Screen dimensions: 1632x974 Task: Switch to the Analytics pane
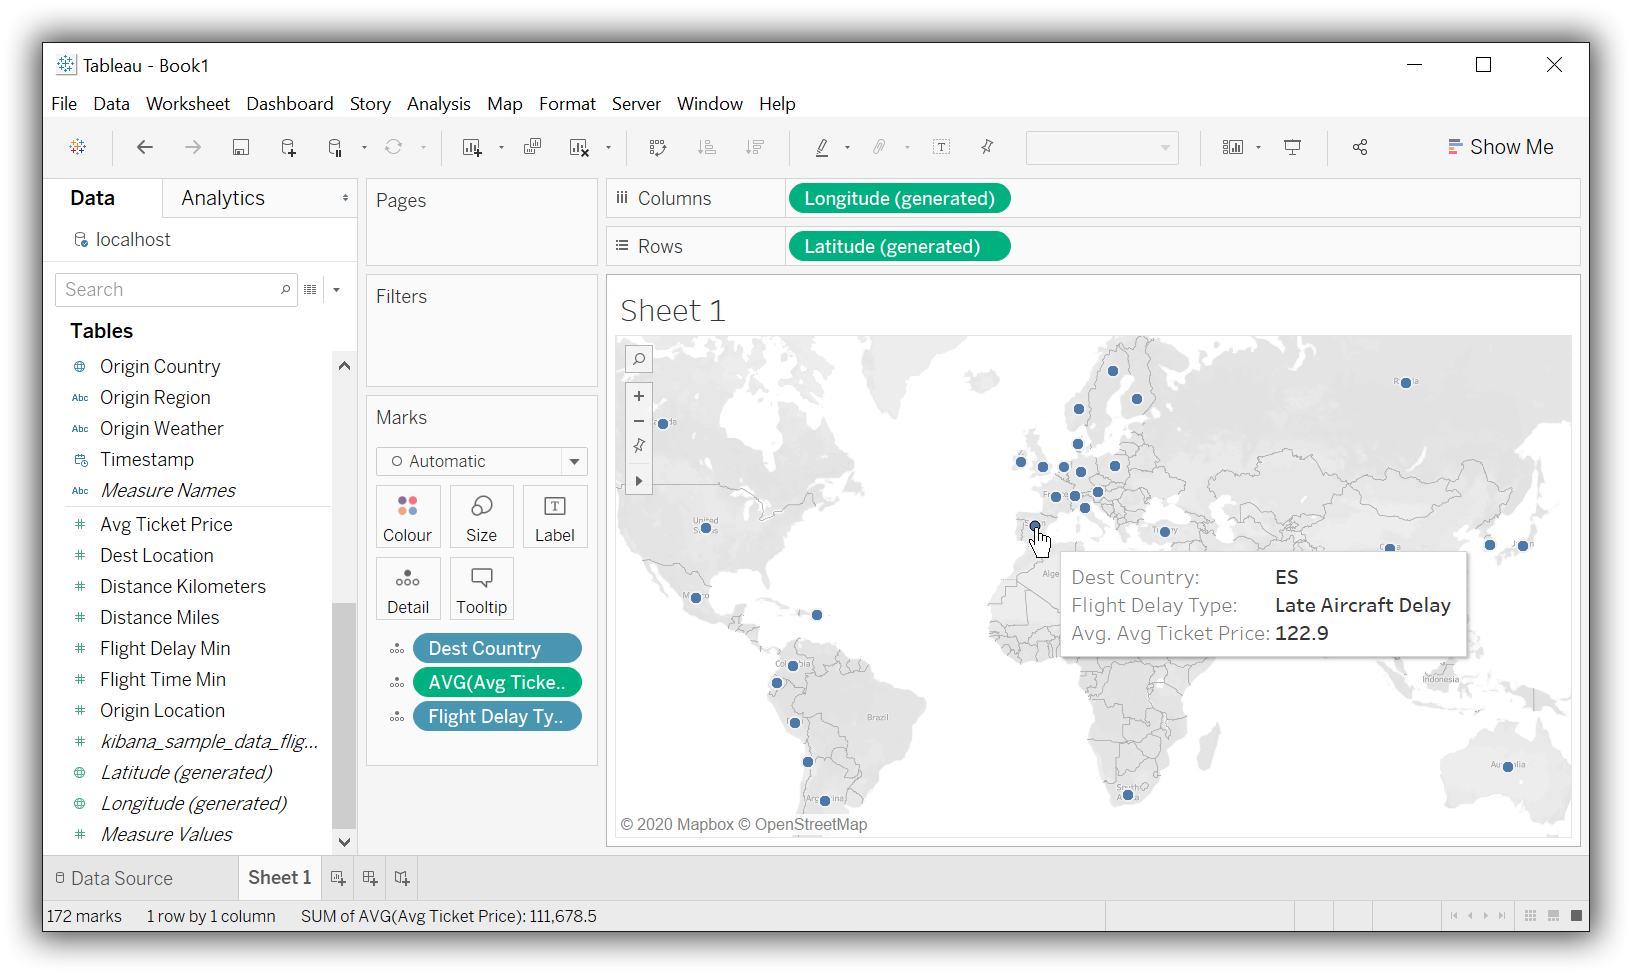[x=222, y=197]
